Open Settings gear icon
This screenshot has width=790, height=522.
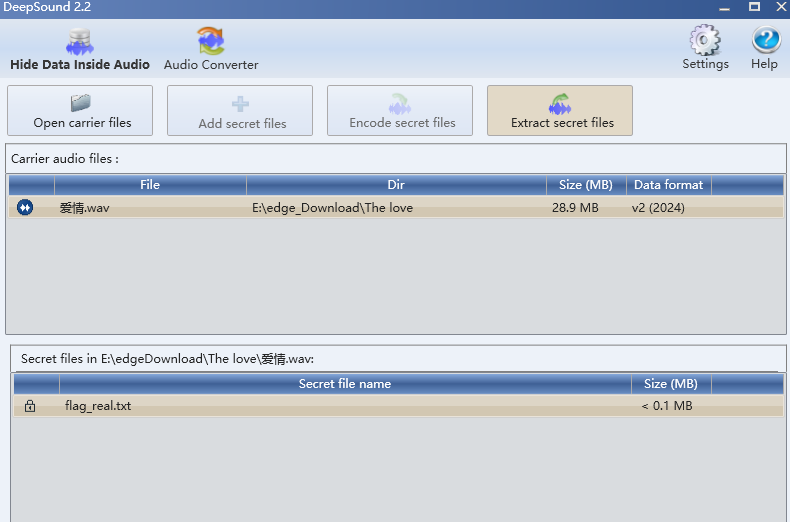(x=705, y=41)
